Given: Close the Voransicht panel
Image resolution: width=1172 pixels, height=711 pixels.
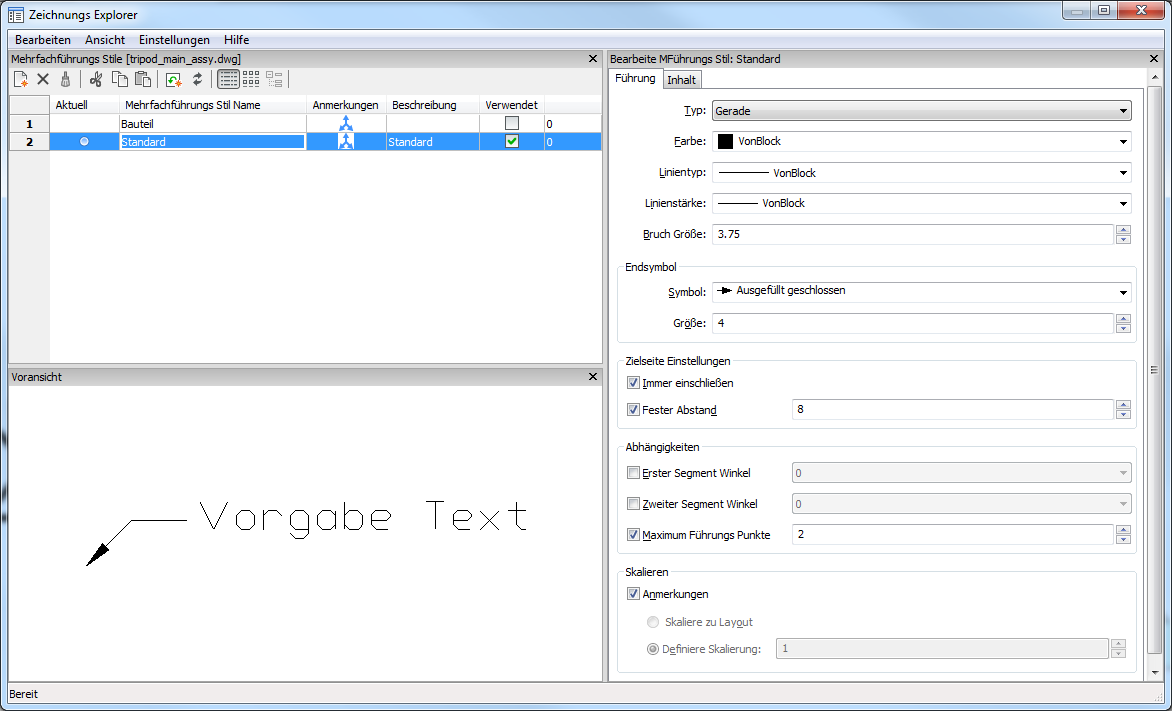Looking at the screenshot, I should (x=593, y=377).
